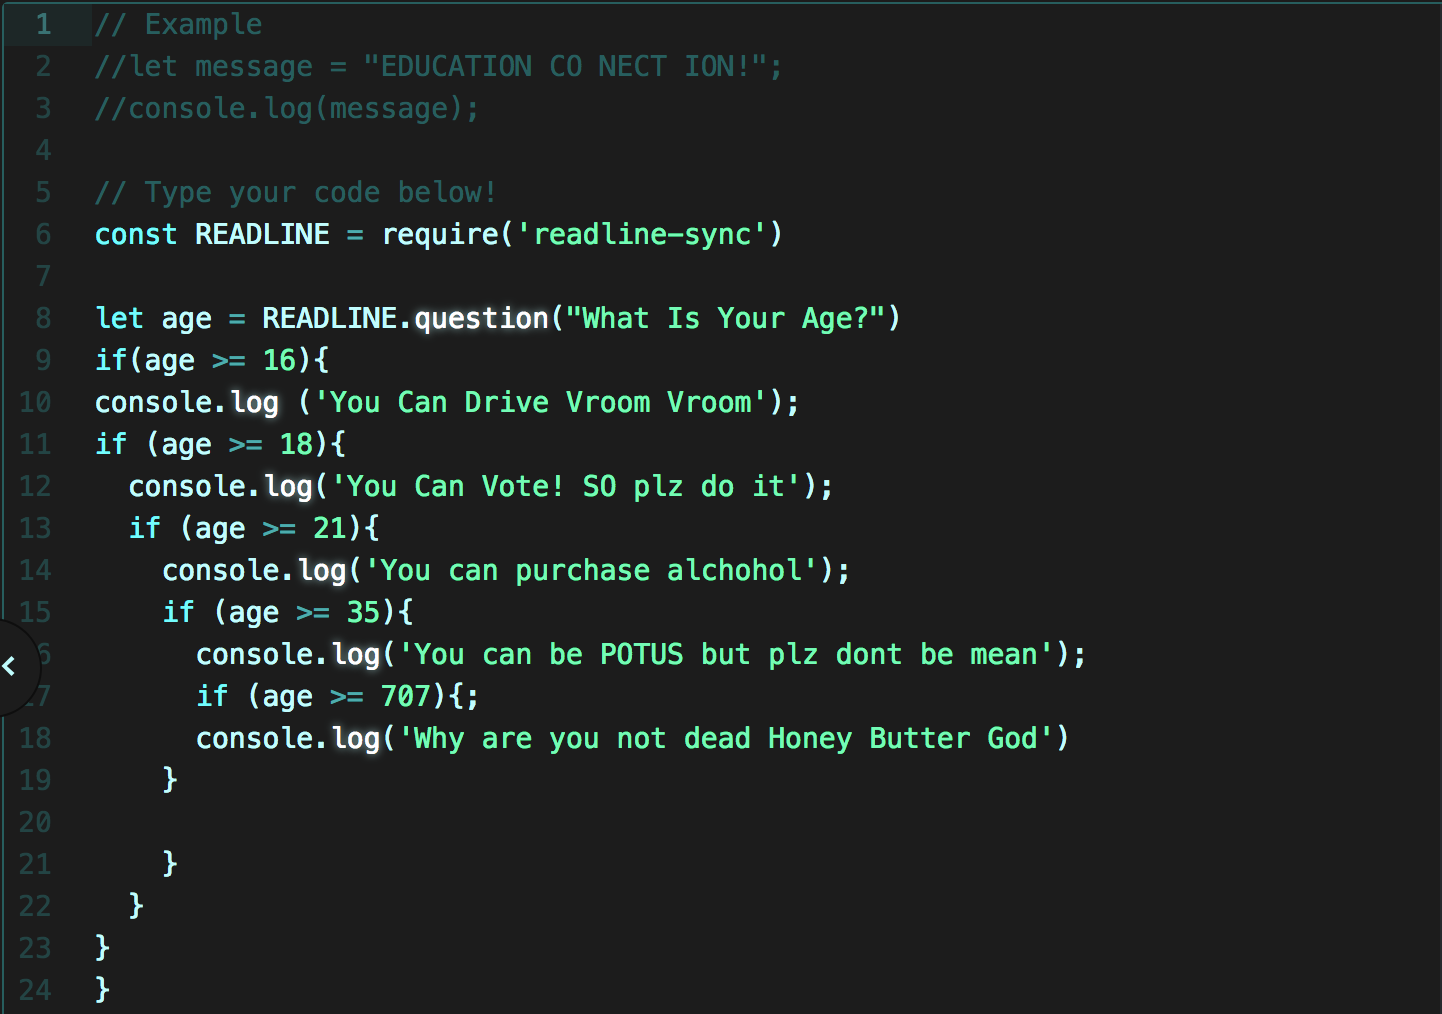
Task: Click the number 707 in the if statement
Action: [x=405, y=696]
